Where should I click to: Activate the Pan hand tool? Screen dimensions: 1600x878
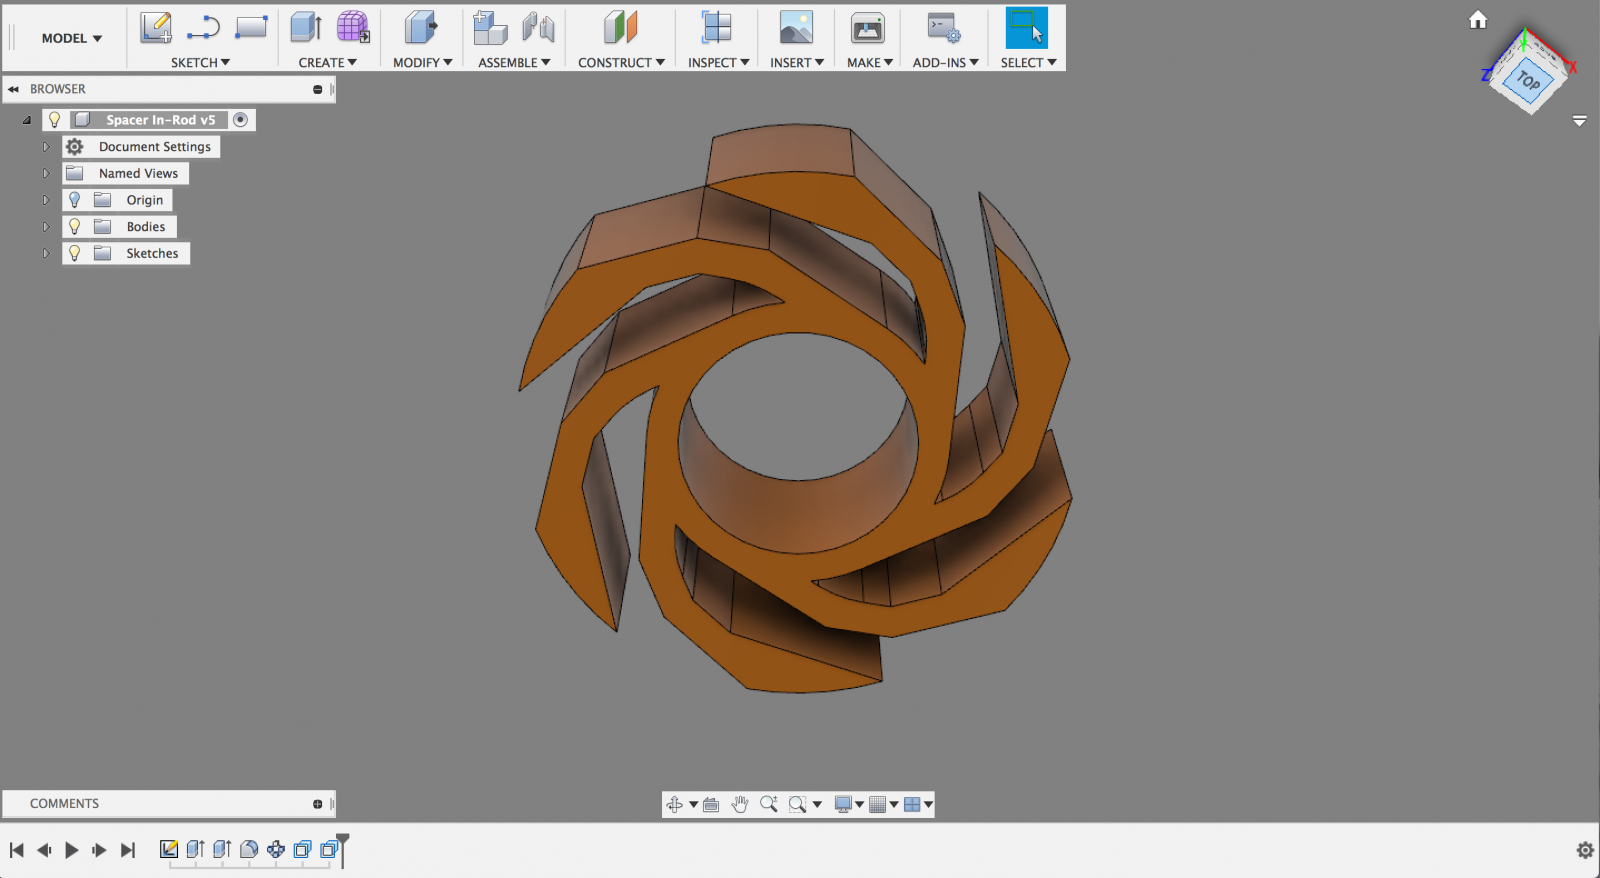(740, 805)
